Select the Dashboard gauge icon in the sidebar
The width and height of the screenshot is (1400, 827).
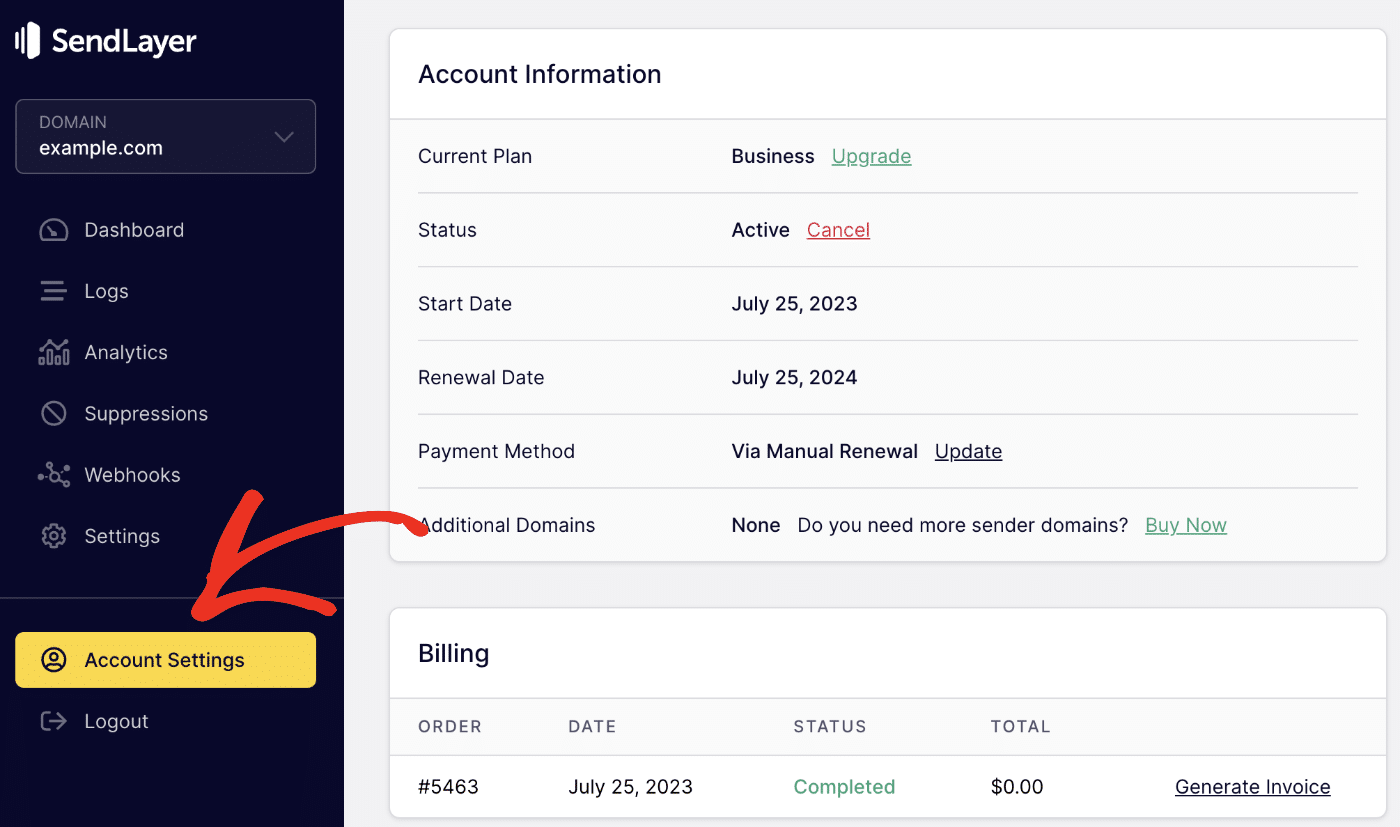coord(53,229)
